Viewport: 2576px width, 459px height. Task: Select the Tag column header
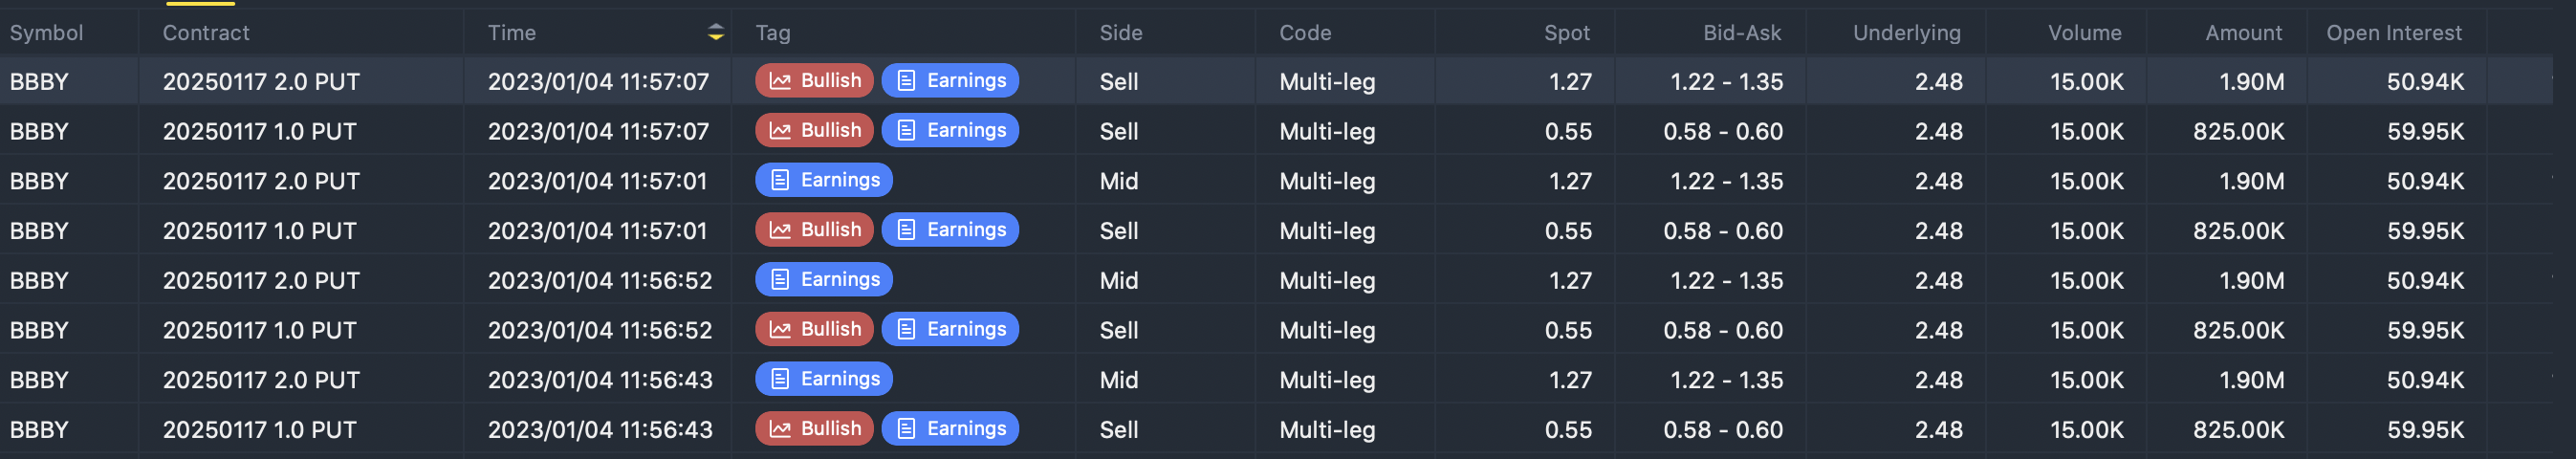tap(772, 33)
